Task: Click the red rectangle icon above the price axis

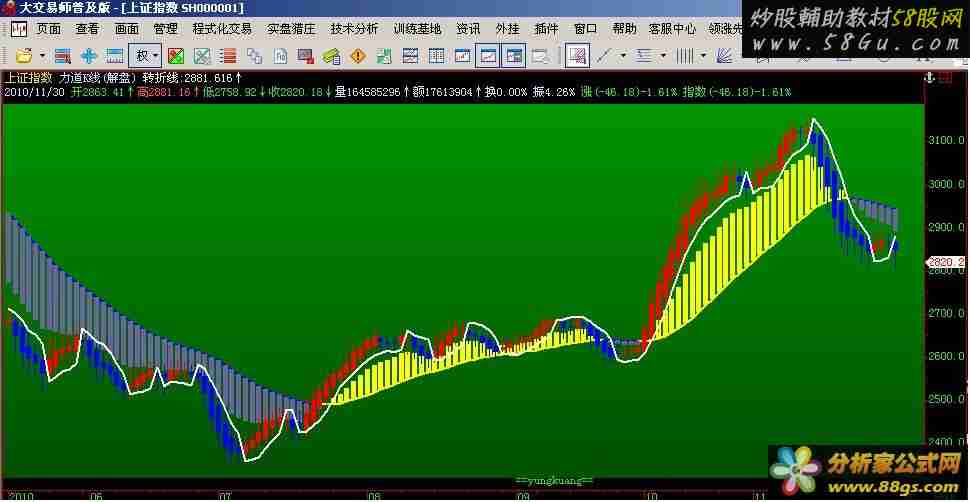Action: coord(945,79)
